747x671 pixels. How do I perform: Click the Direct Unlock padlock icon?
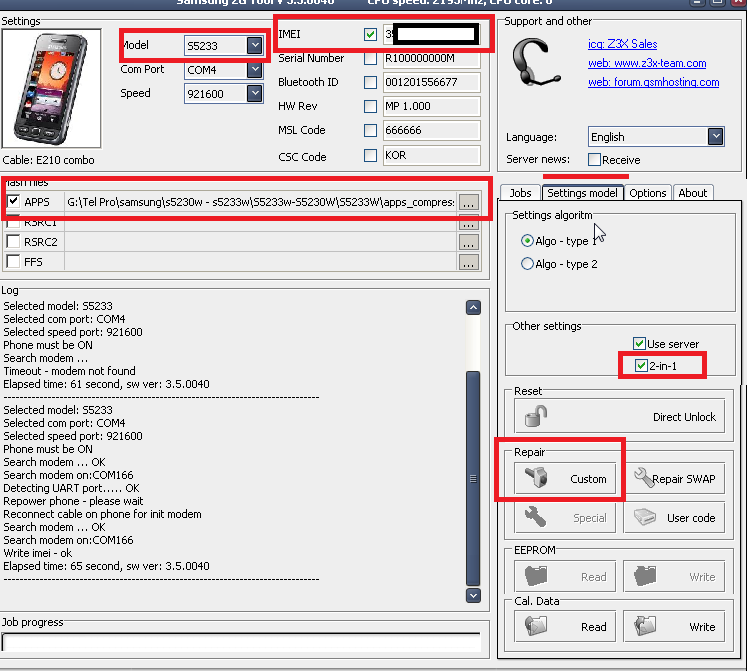535,416
